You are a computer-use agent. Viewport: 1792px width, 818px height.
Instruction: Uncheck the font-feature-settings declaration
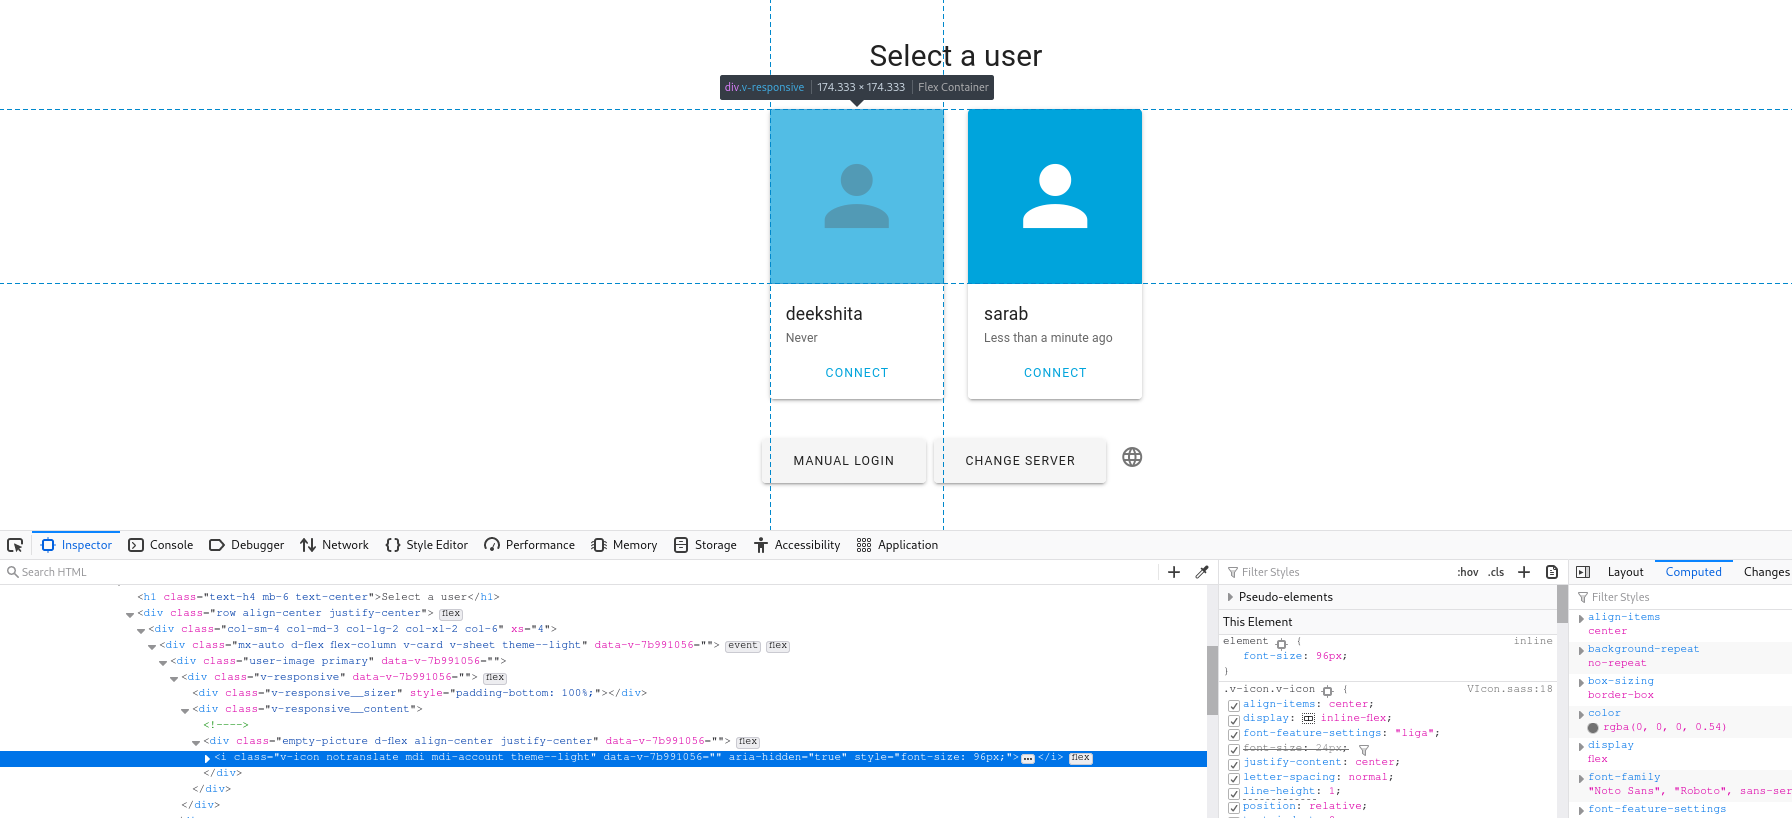1234,735
